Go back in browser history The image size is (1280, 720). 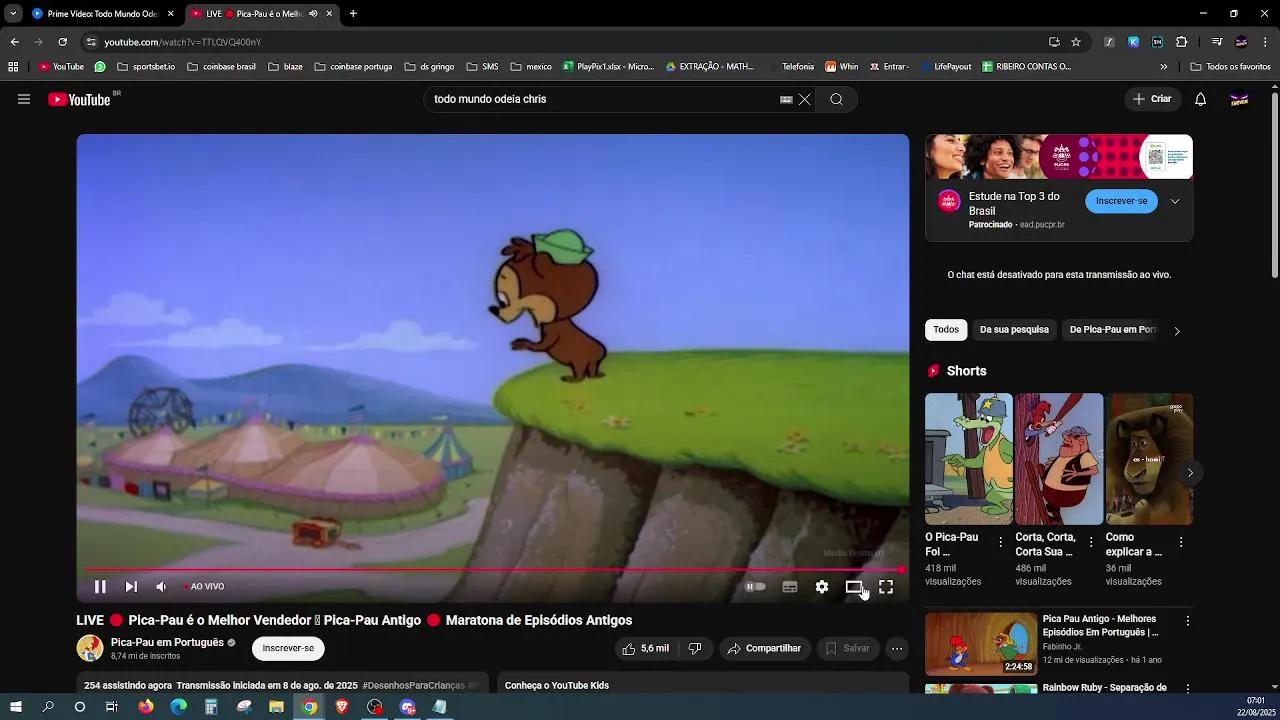[x=14, y=42]
